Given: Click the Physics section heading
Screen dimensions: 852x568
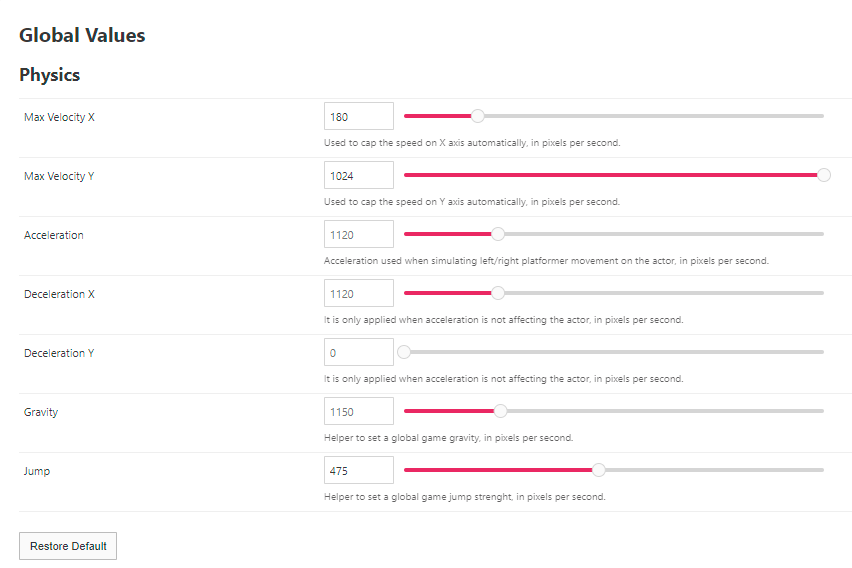Looking at the screenshot, I should (x=50, y=75).
